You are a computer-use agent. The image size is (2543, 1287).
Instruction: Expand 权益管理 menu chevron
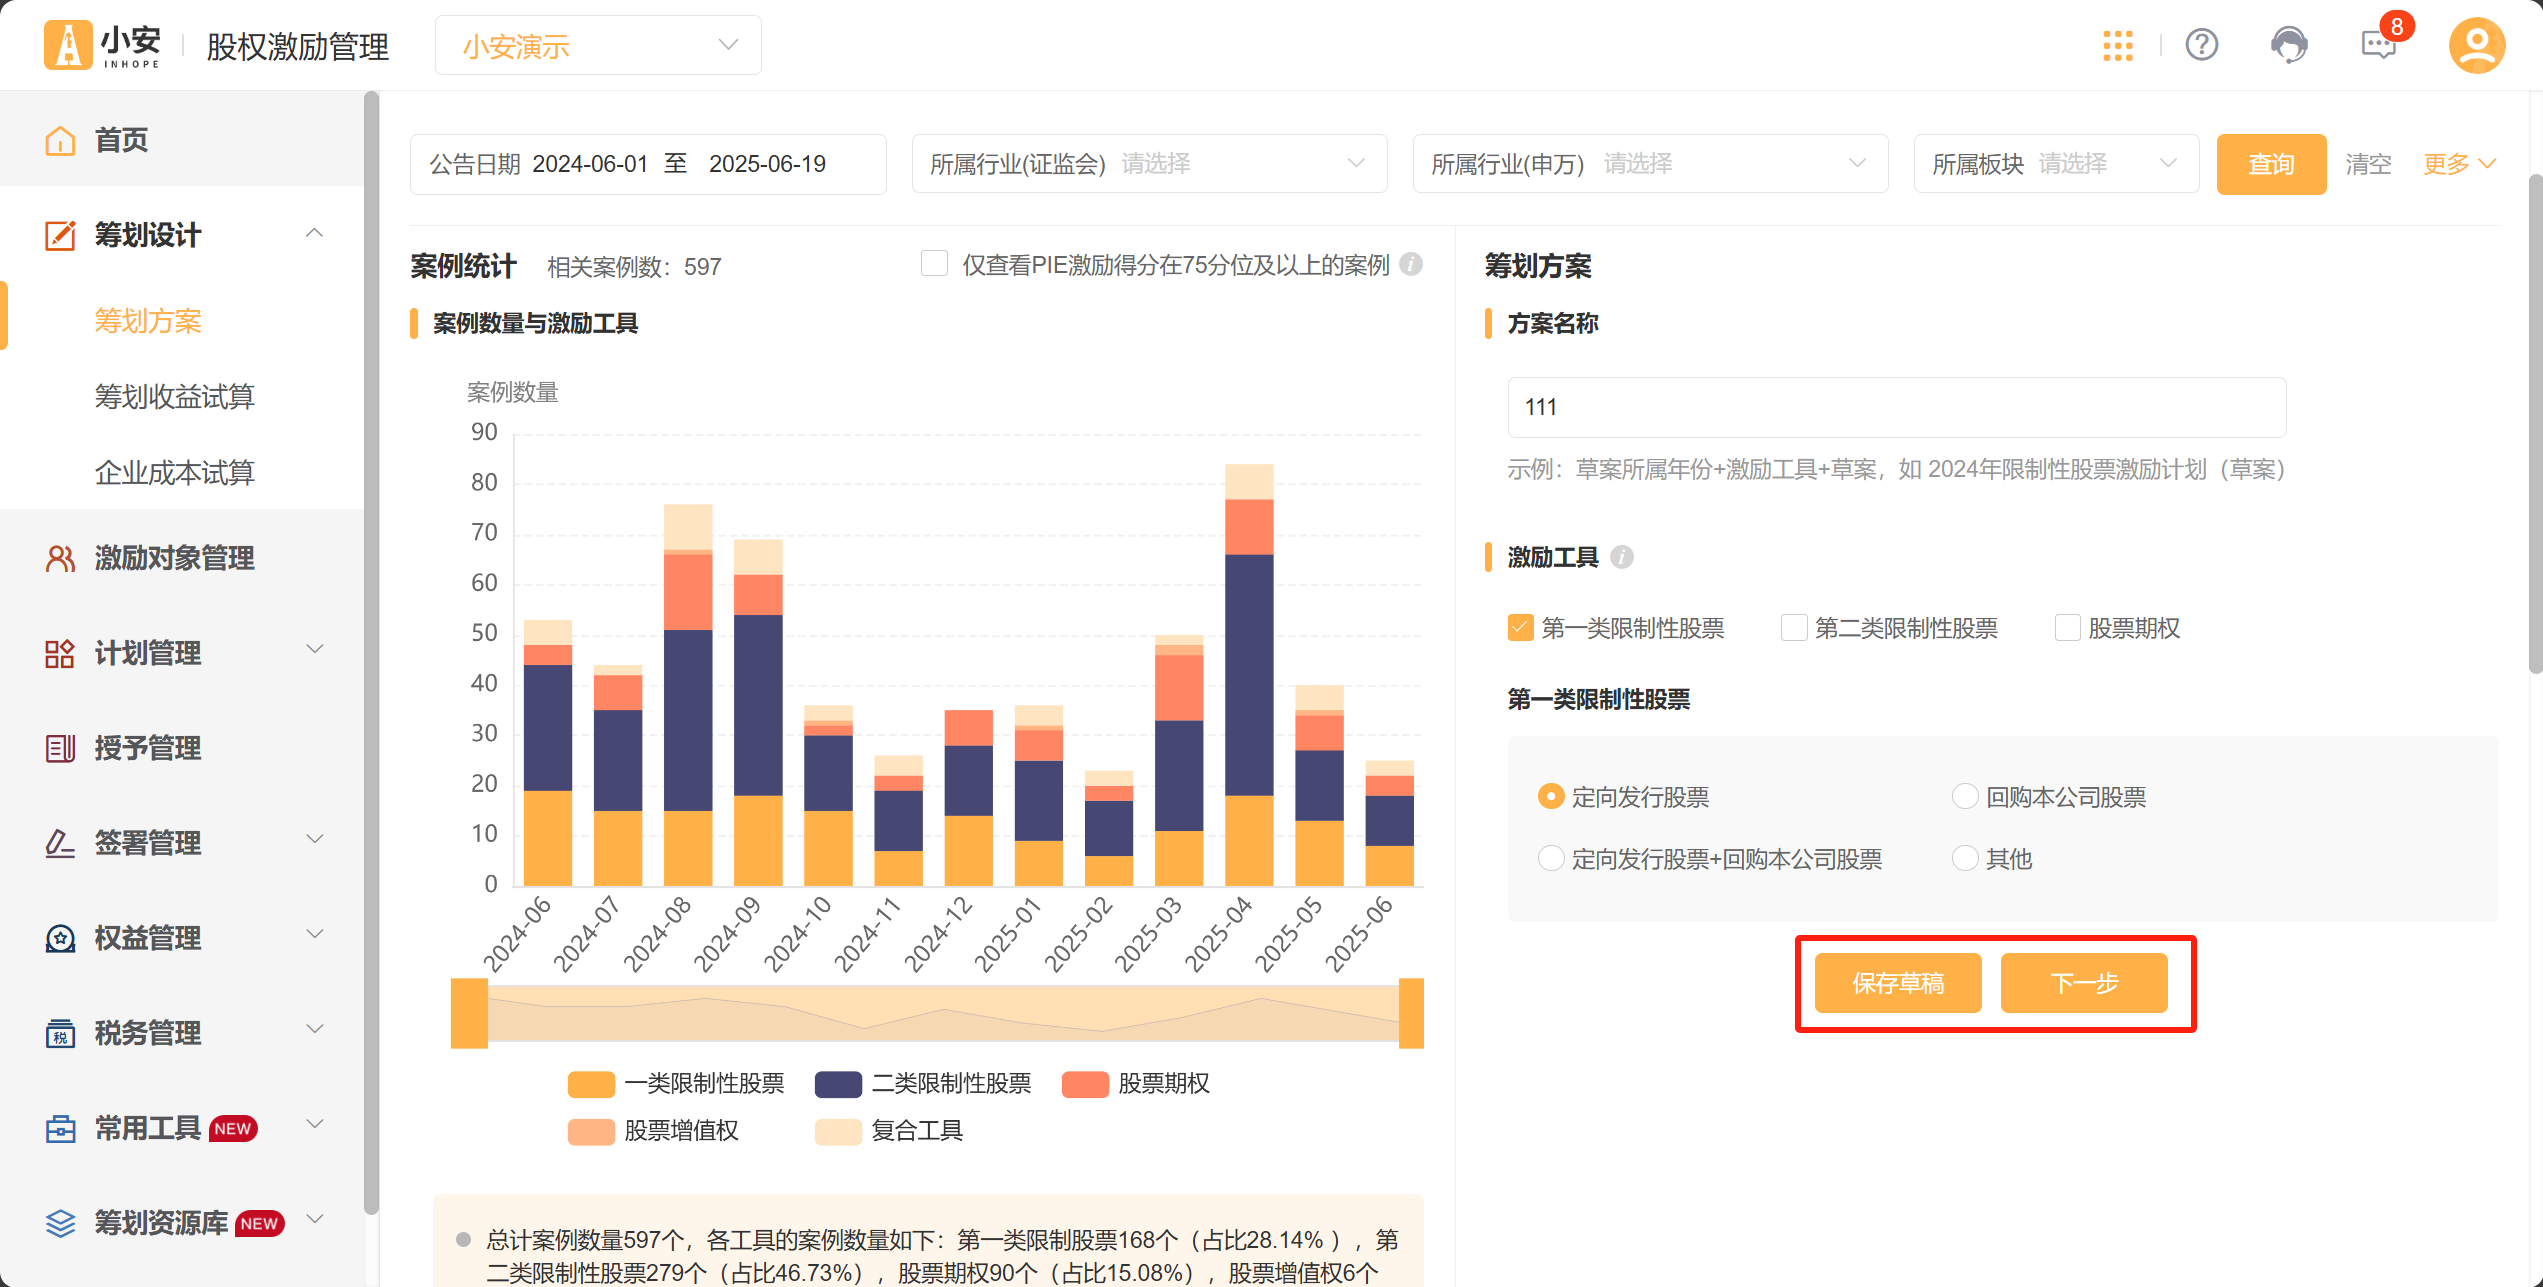point(314,935)
